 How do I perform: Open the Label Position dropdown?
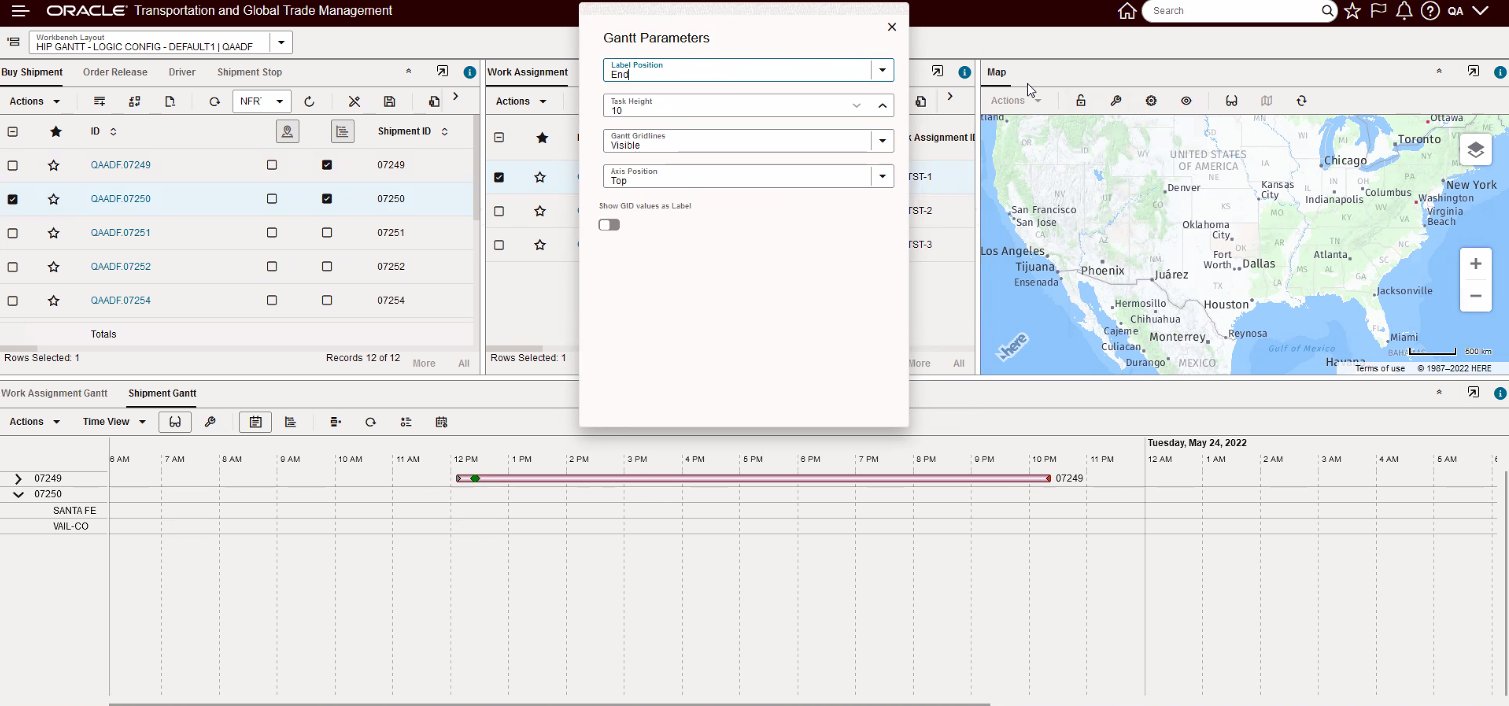pyautogui.click(x=881, y=70)
